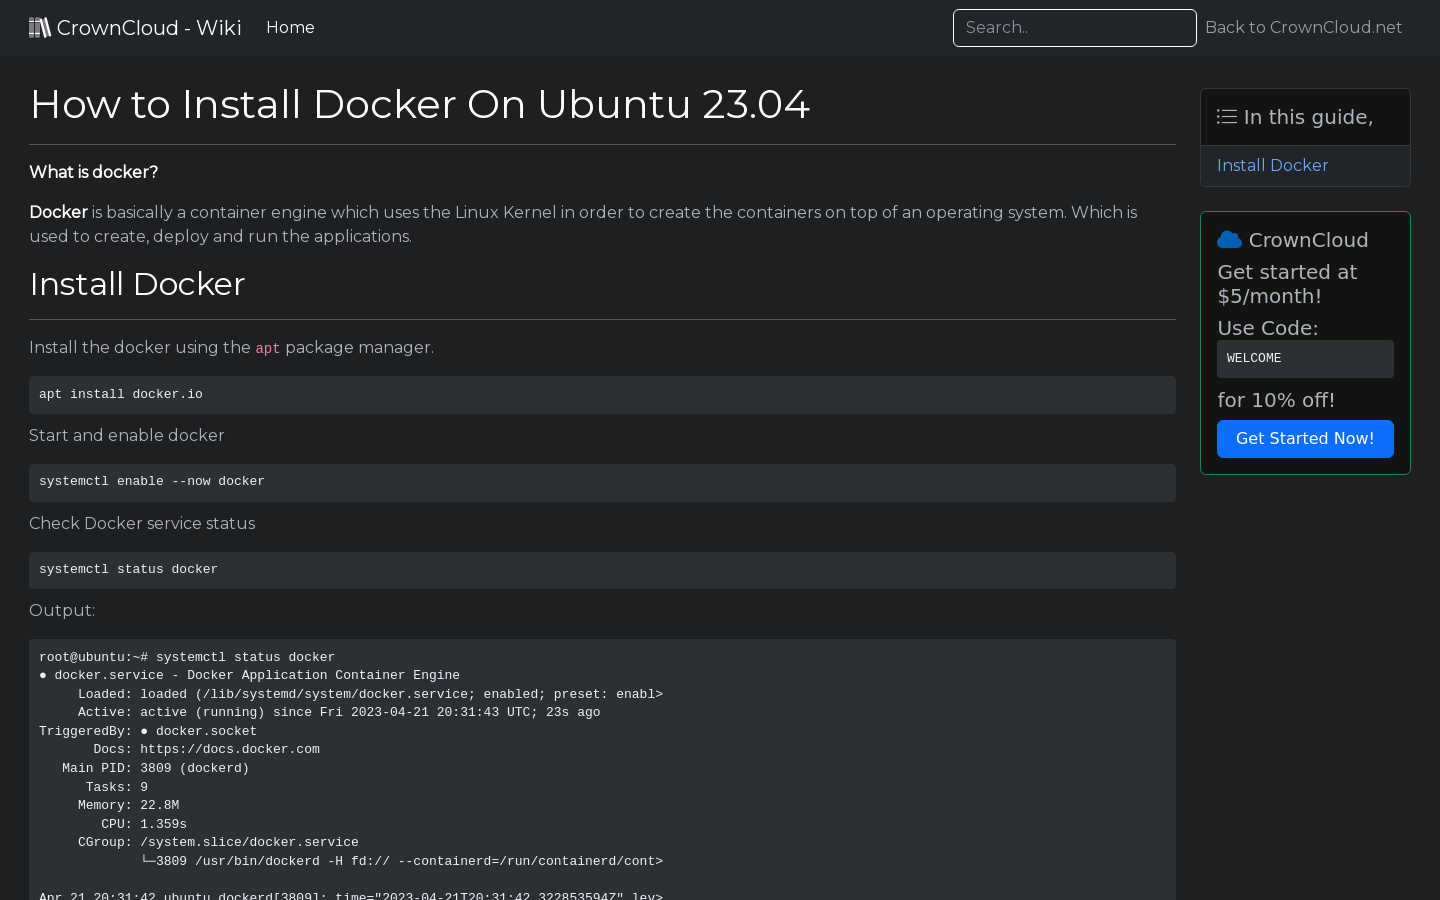This screenshot has width=1440, height=900.
Task: Click the CGroup: /system.slice/docker.service line
Action: 218,843
